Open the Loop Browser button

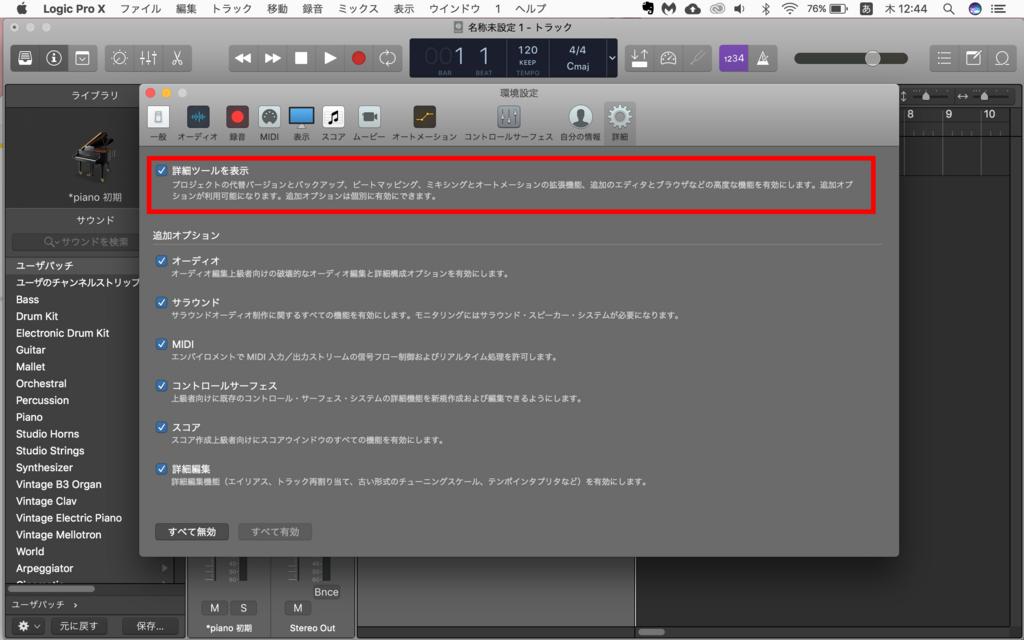1002,58
